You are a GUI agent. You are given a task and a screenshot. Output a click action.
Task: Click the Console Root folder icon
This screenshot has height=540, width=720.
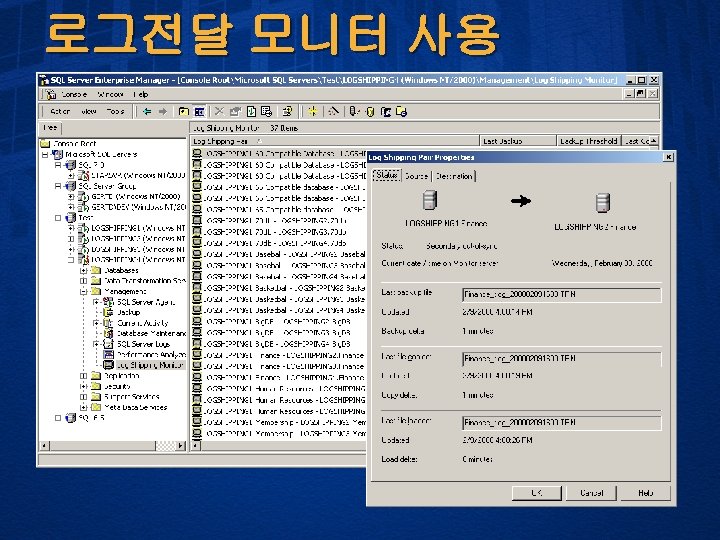point(45,143)
